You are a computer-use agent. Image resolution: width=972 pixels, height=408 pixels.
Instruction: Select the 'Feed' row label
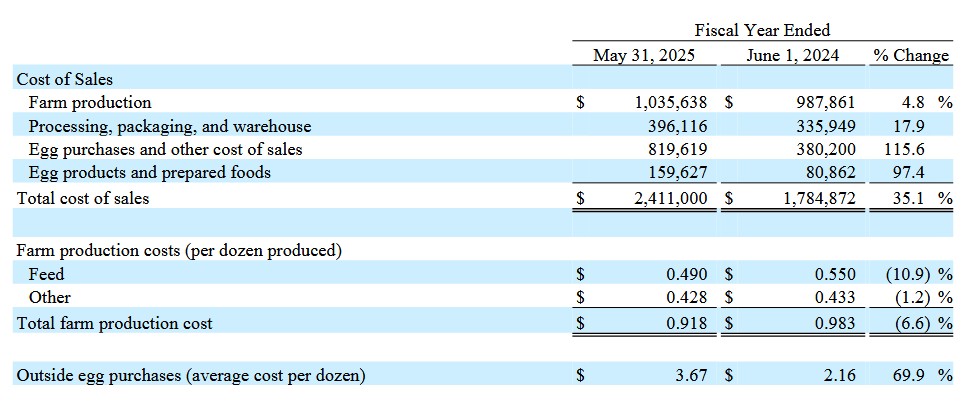pos(46,274)
